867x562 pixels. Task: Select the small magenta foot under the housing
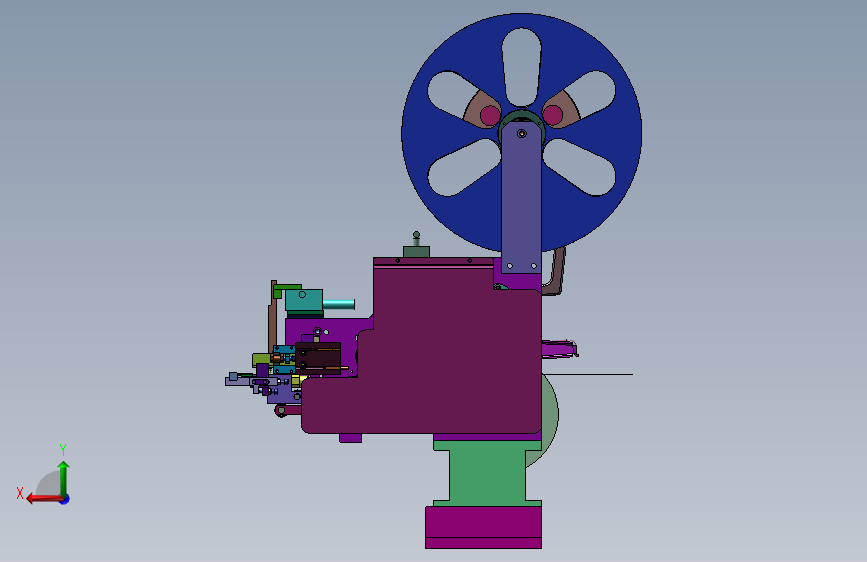pos(351,438)
